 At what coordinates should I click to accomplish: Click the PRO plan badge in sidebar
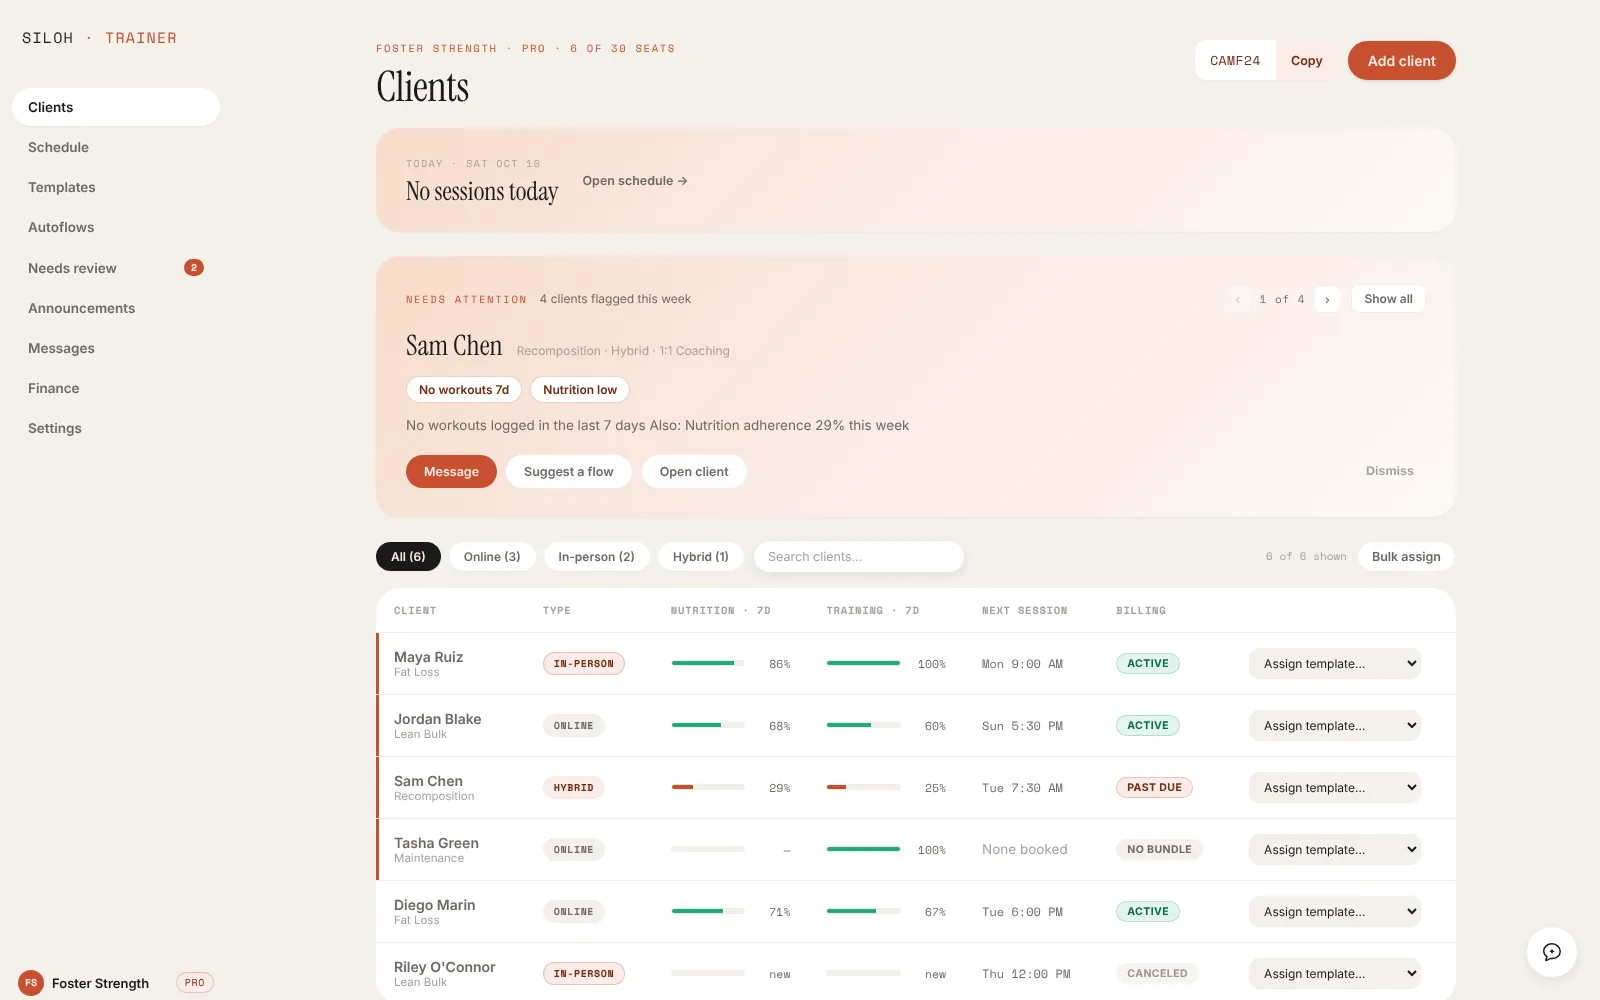195,983
